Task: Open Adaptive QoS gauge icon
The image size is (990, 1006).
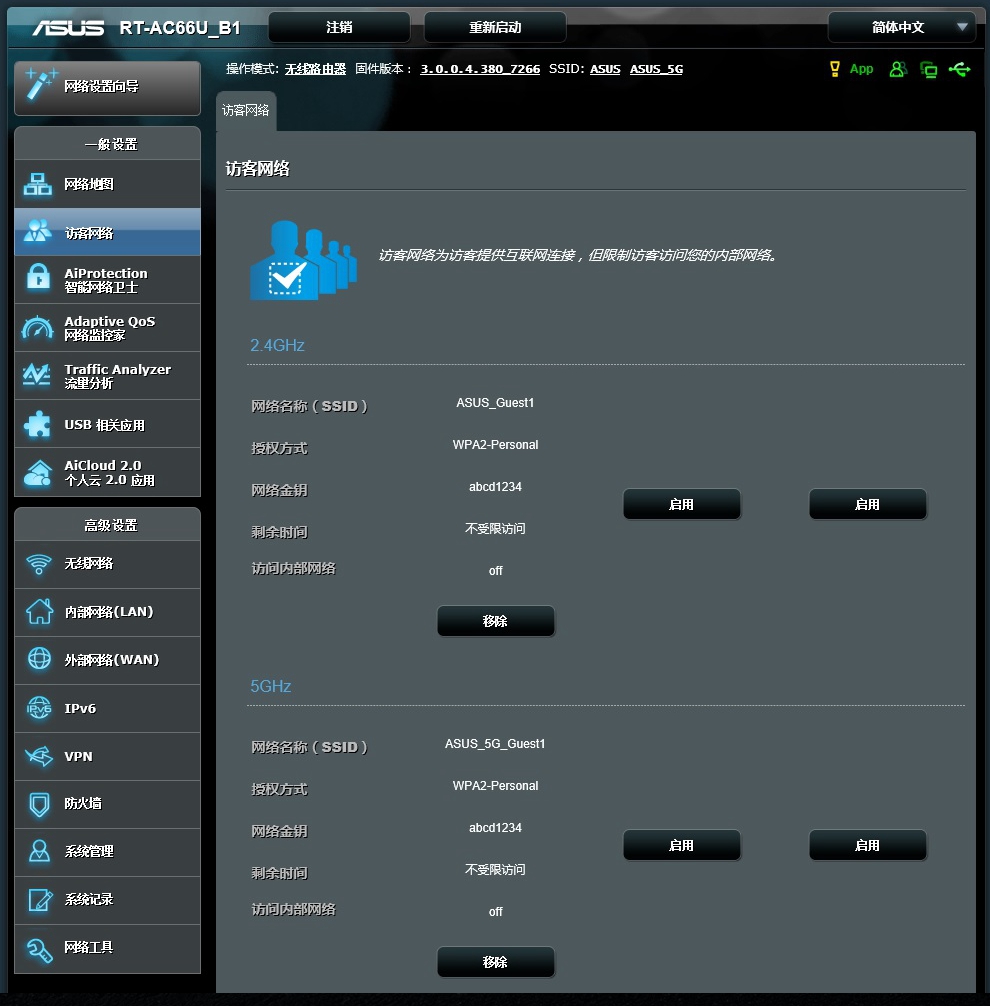Action: coord(38,328)
